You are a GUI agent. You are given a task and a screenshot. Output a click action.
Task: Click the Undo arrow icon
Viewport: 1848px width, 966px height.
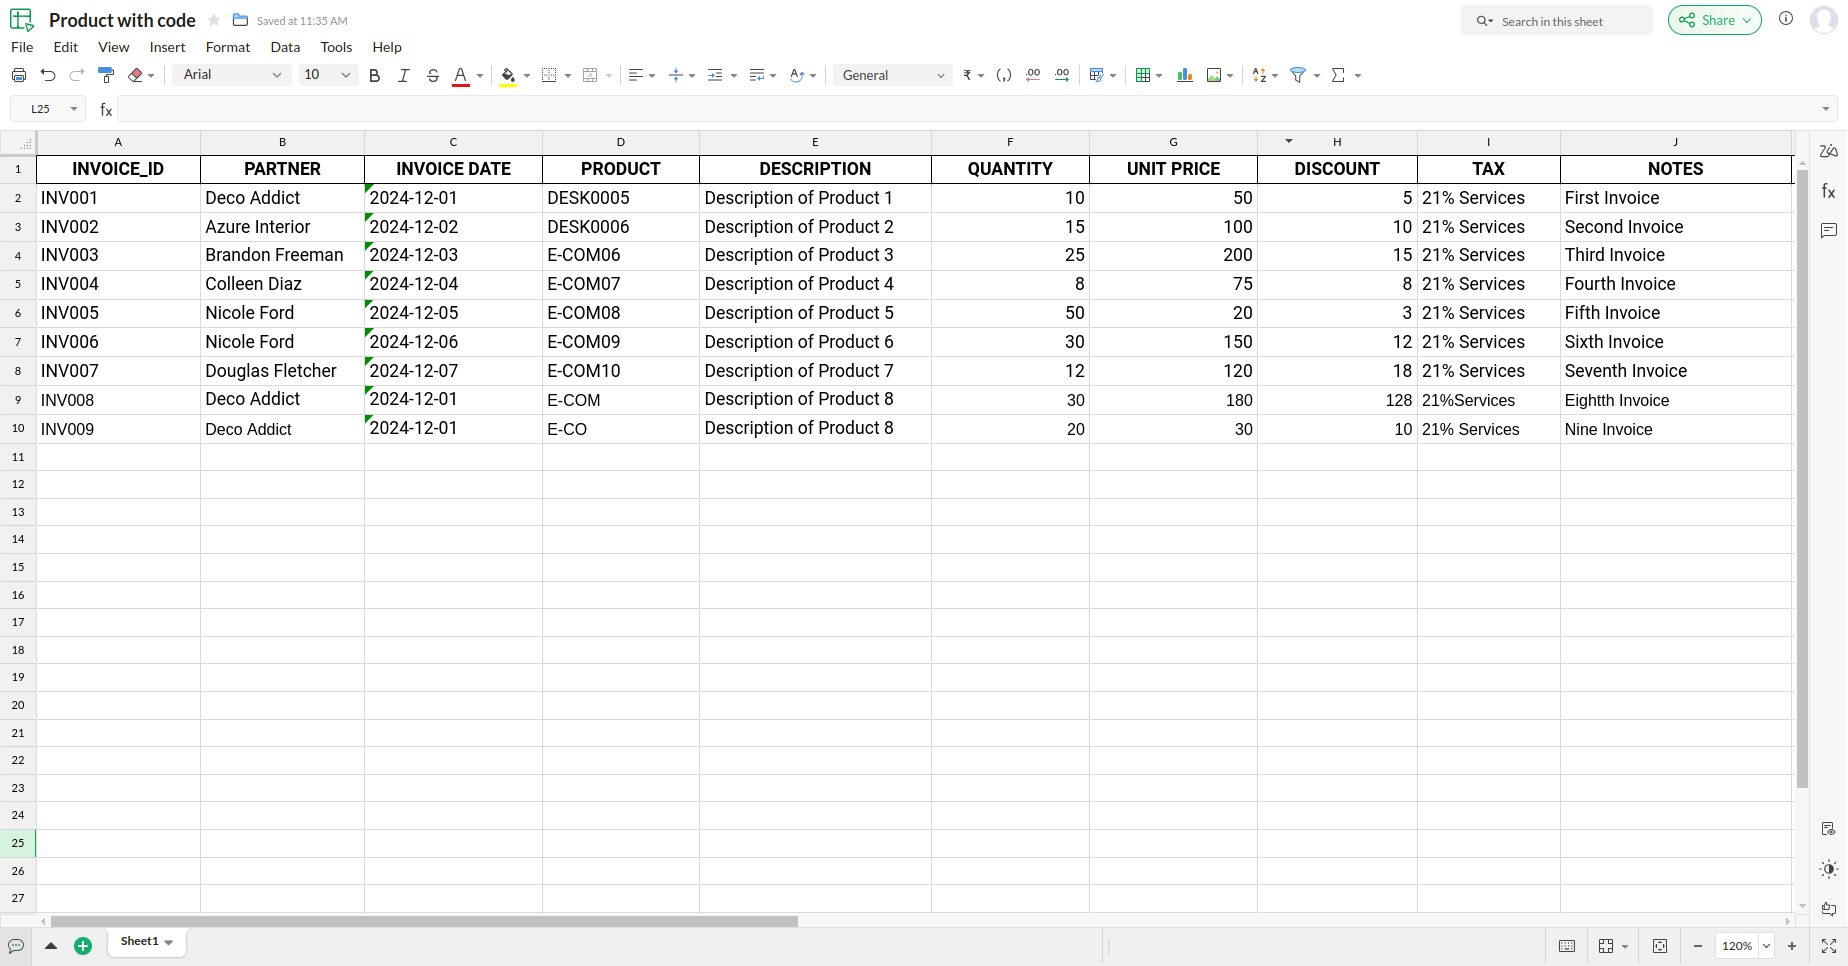pyautogui.click(x=47, y=75)
